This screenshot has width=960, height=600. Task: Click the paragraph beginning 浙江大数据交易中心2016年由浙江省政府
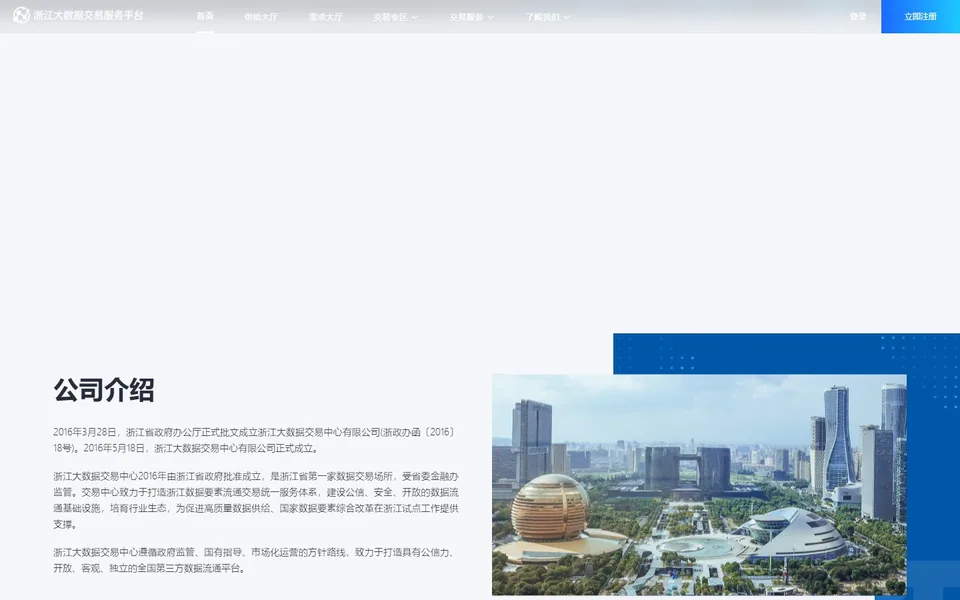tap(256, 500)
